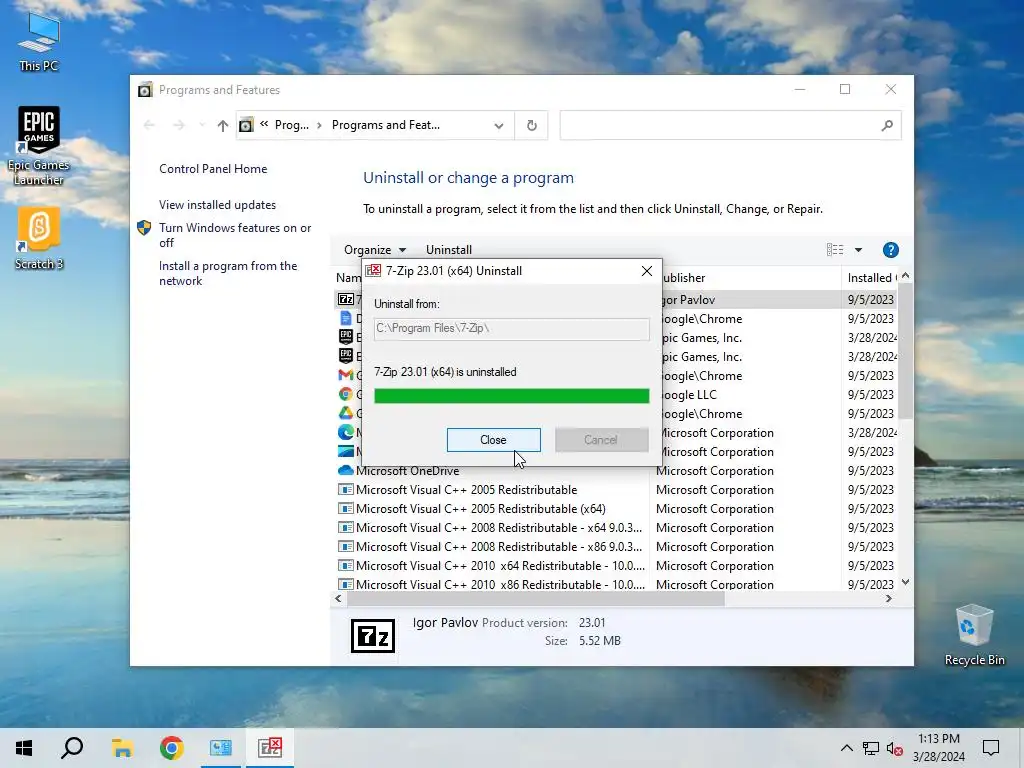Click the green uninstall progress bar

pos(511,396)
